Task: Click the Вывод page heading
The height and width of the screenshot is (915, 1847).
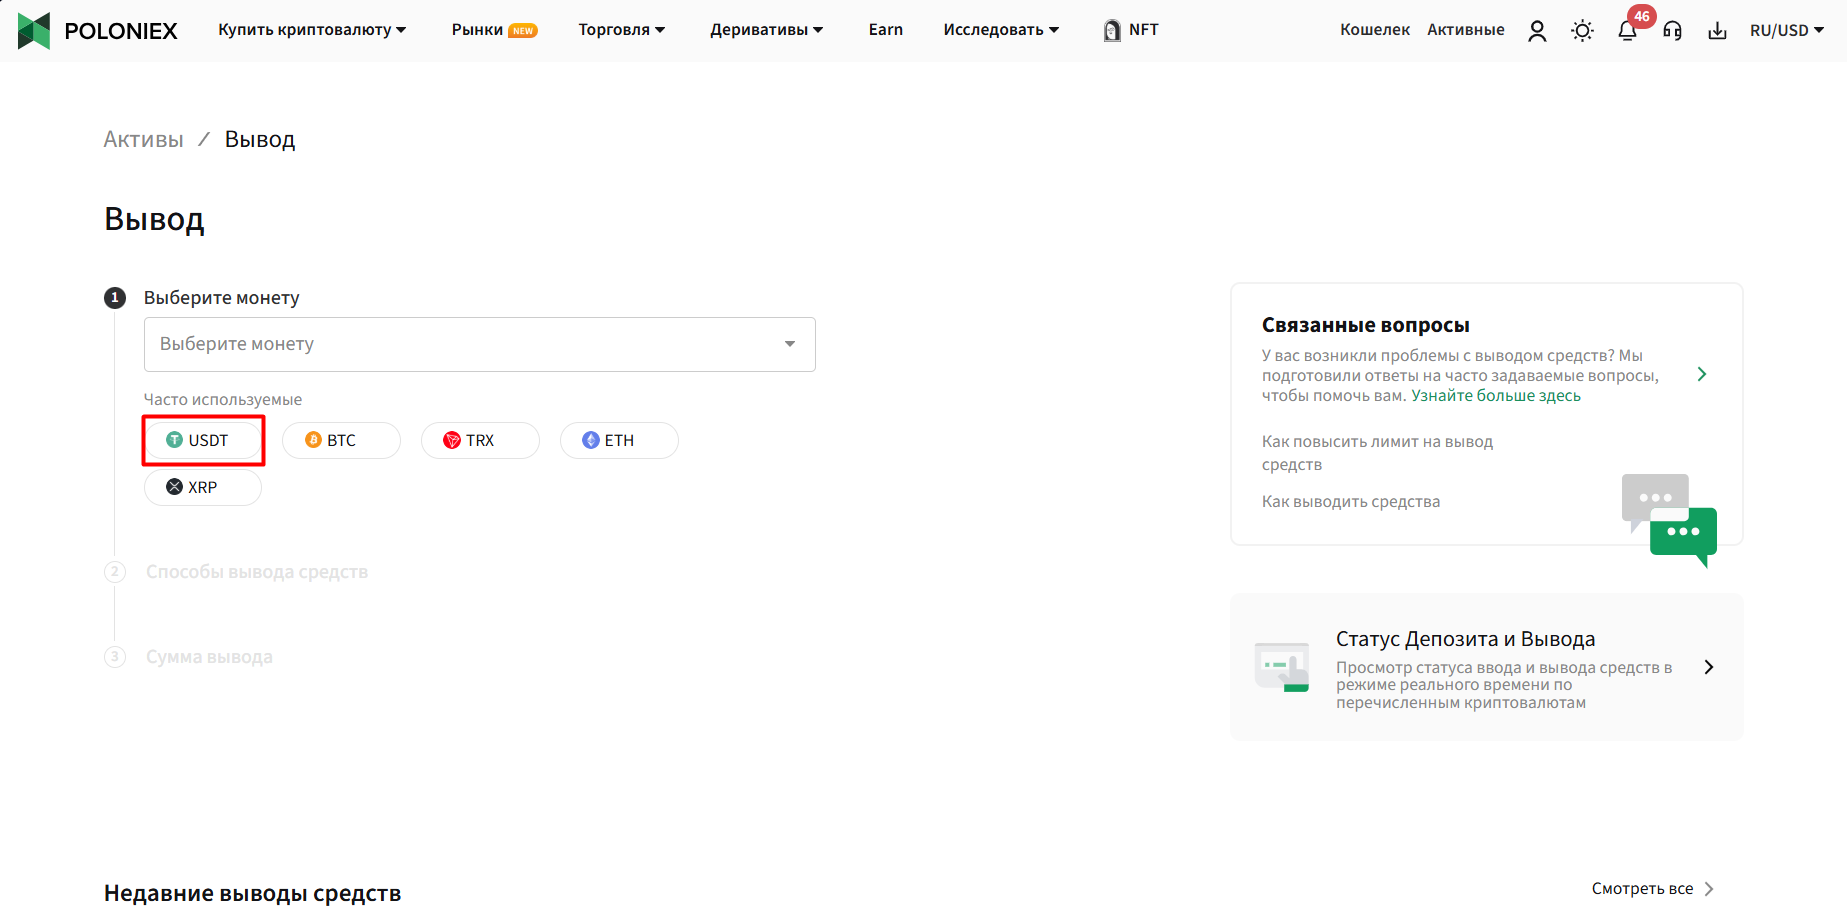Action: [154, 219]
